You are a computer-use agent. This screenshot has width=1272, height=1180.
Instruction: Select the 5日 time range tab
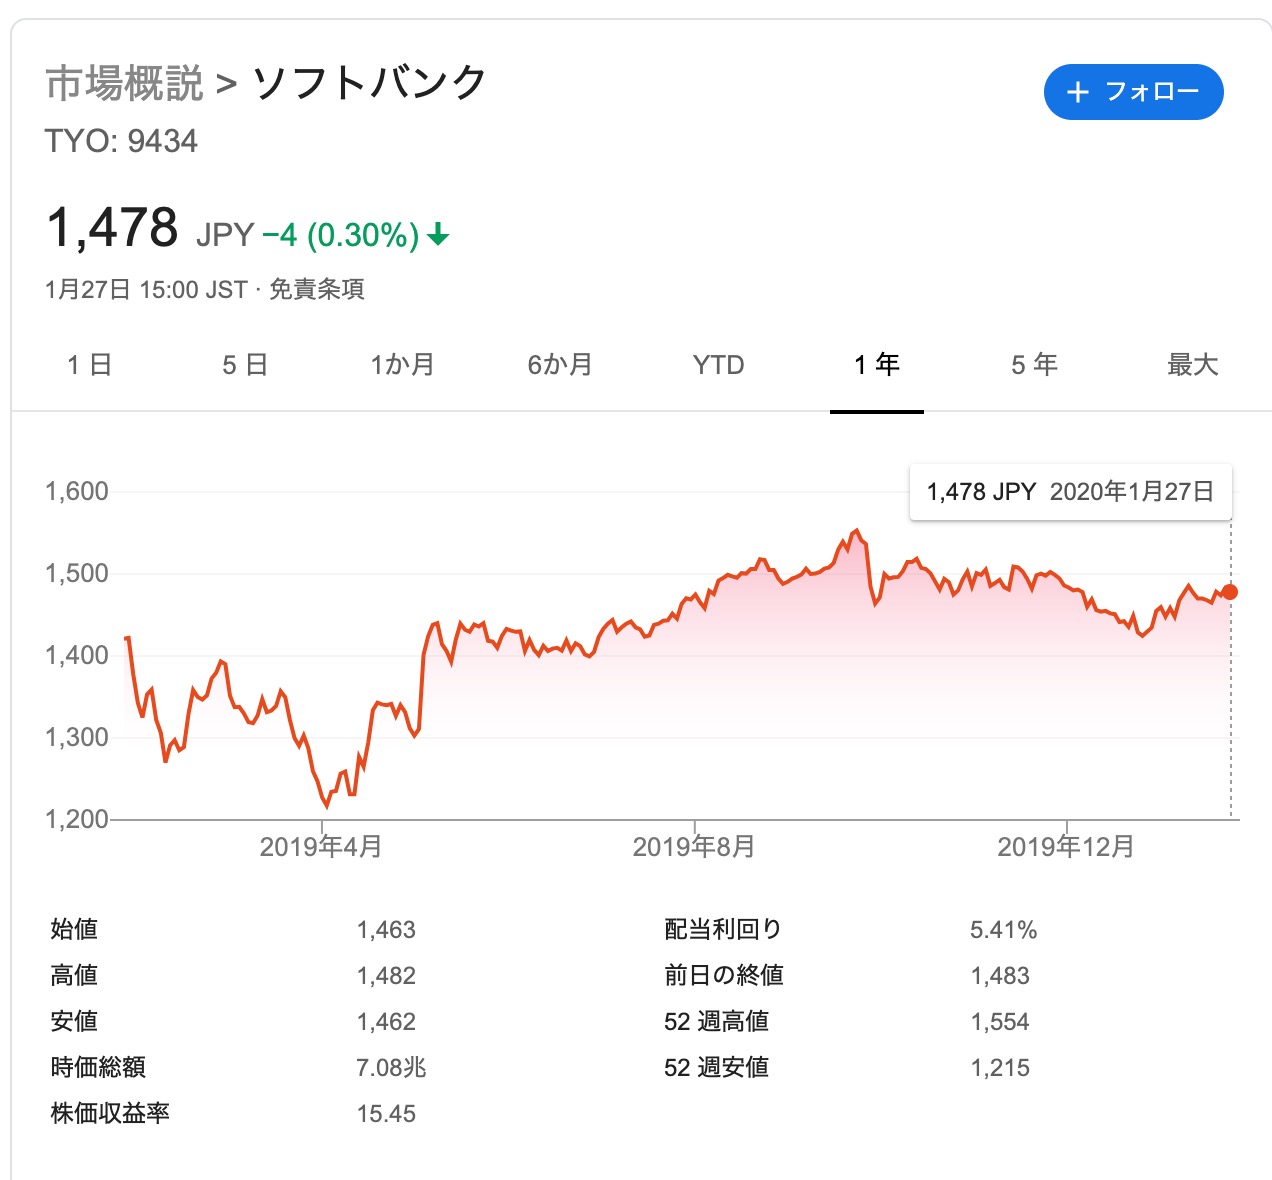245,365
